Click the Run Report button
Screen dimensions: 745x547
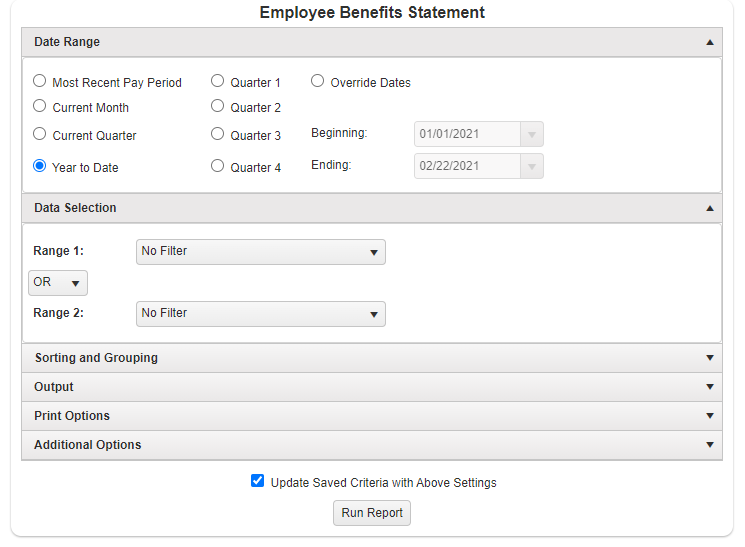click(x=372, y=513)
